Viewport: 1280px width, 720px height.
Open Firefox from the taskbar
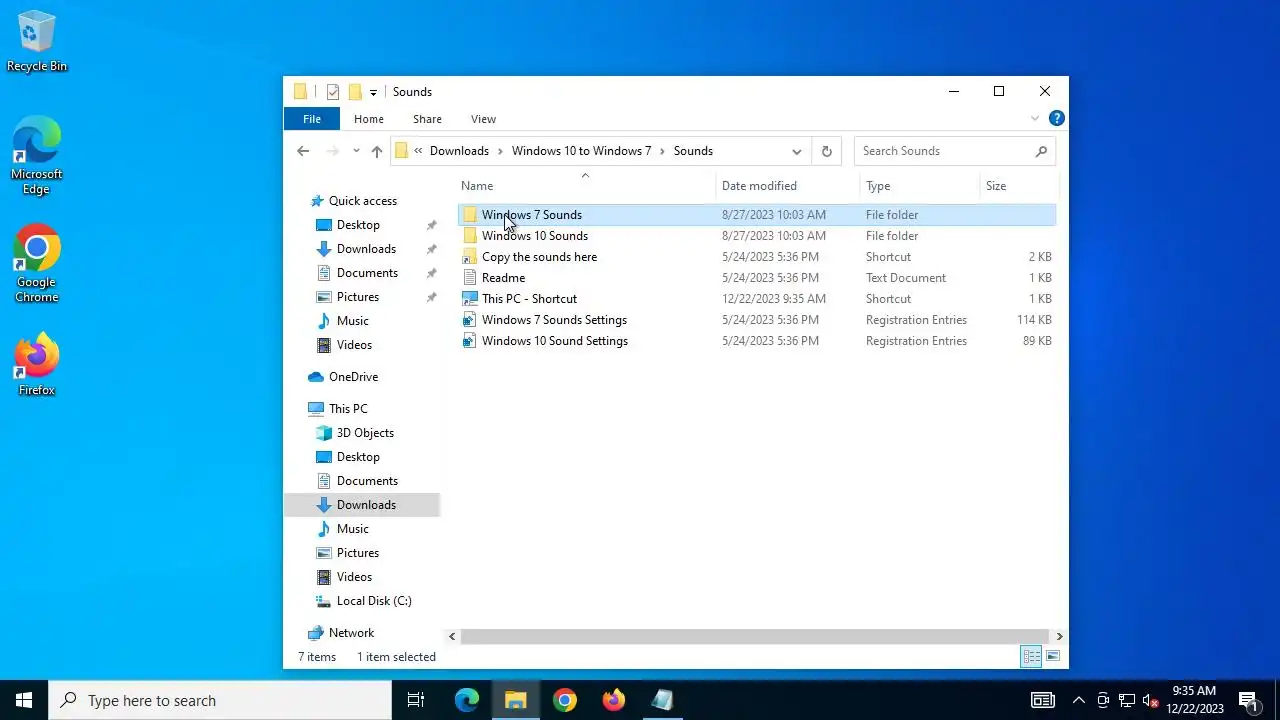(x=614, y=700)
